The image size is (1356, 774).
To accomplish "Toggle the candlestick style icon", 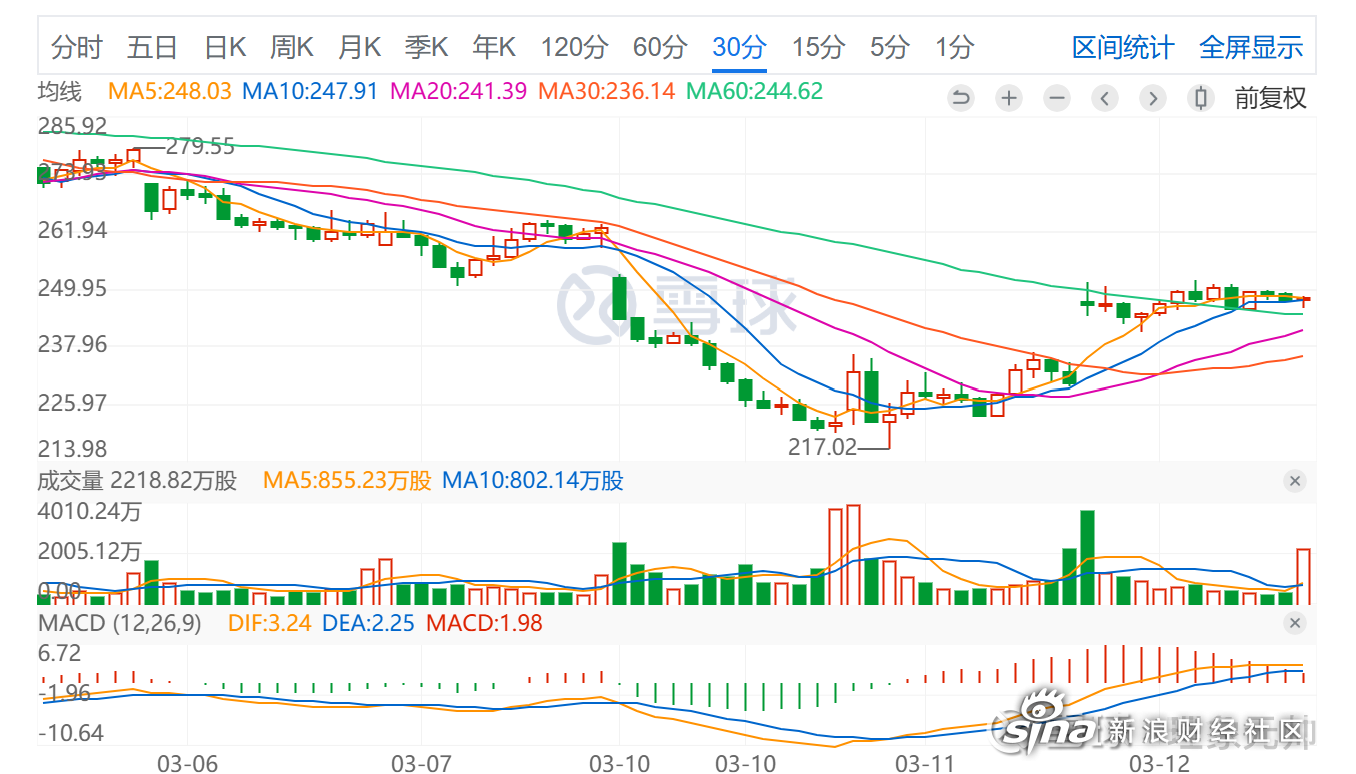I will 1201,98.
